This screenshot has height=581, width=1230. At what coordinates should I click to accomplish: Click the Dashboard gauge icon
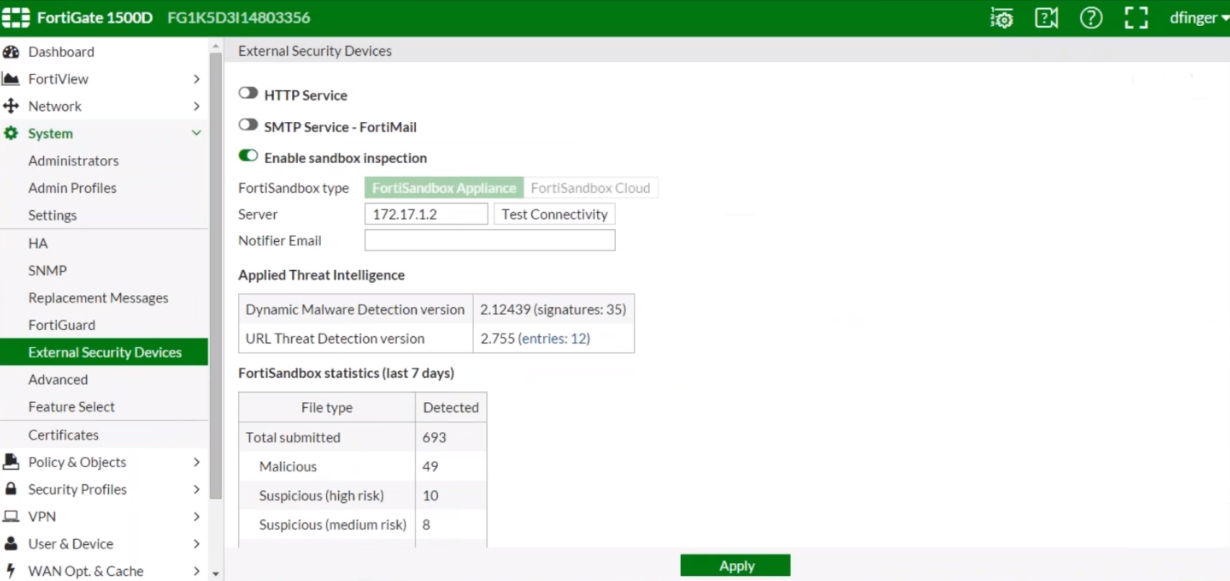[11, 52]
